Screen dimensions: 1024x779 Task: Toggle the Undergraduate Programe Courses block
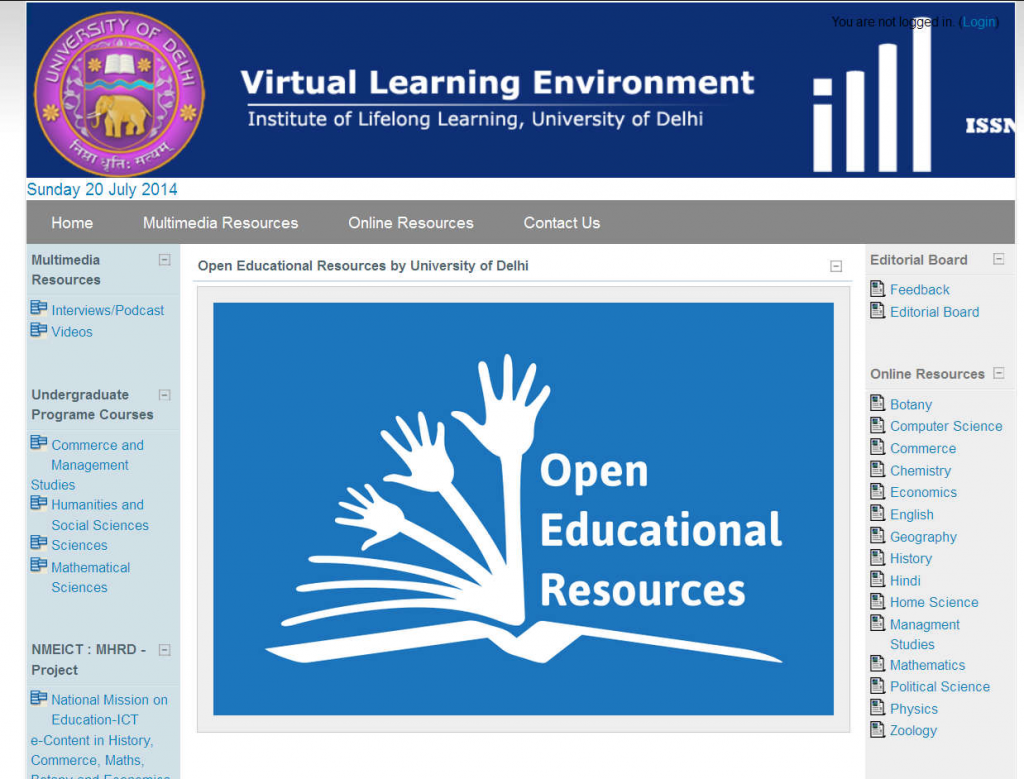pos(163,393)
